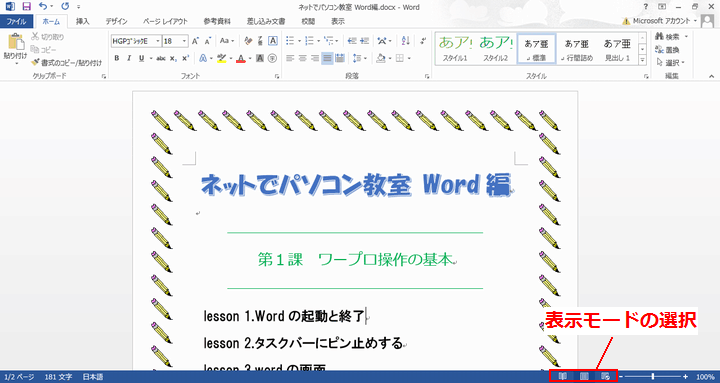Open Word help with question mark icon
This screenshot has width=720, height=383.
coord(646,6)
